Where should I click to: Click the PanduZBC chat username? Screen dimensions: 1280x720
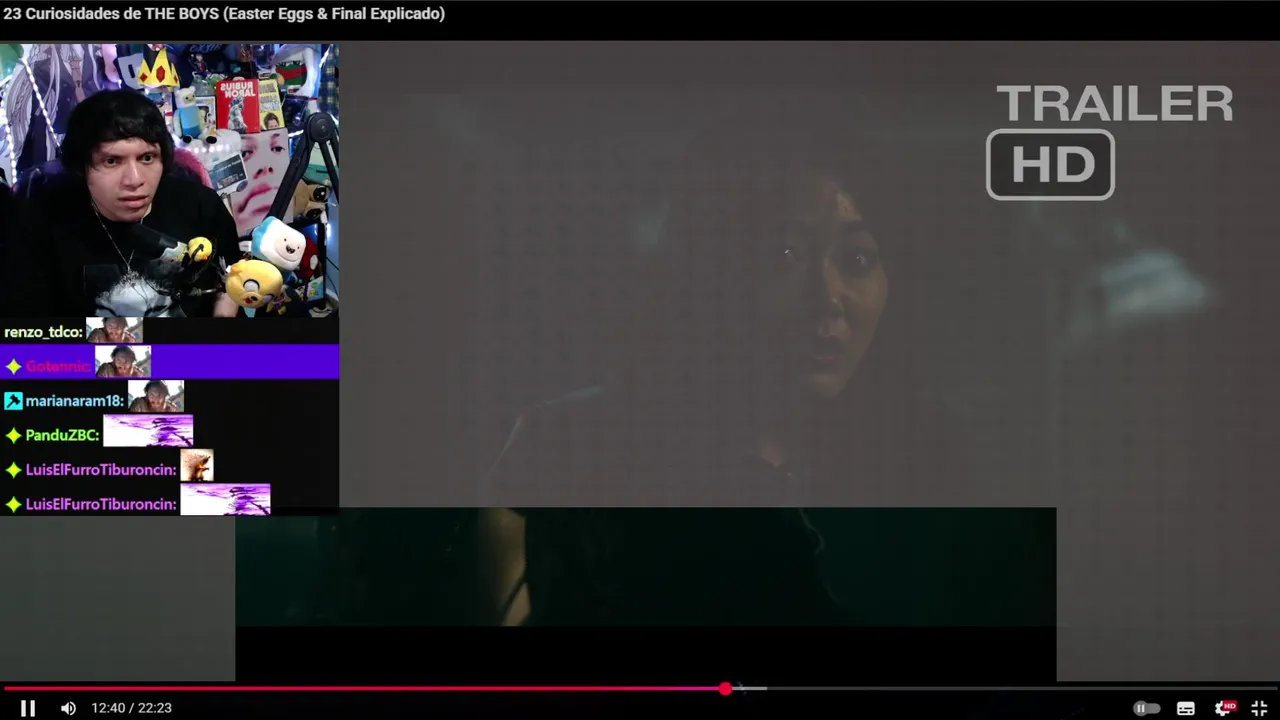pos(62,435)
